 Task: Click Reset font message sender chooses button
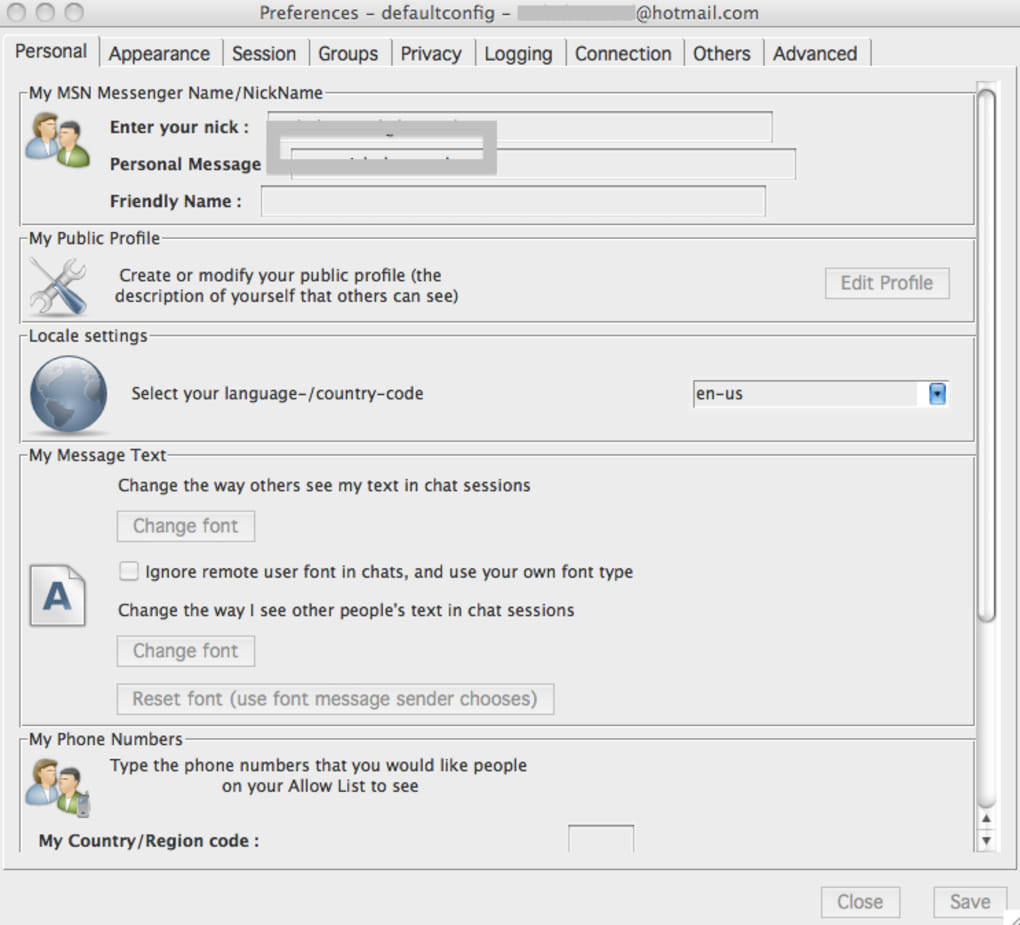(x=335, y=699)
